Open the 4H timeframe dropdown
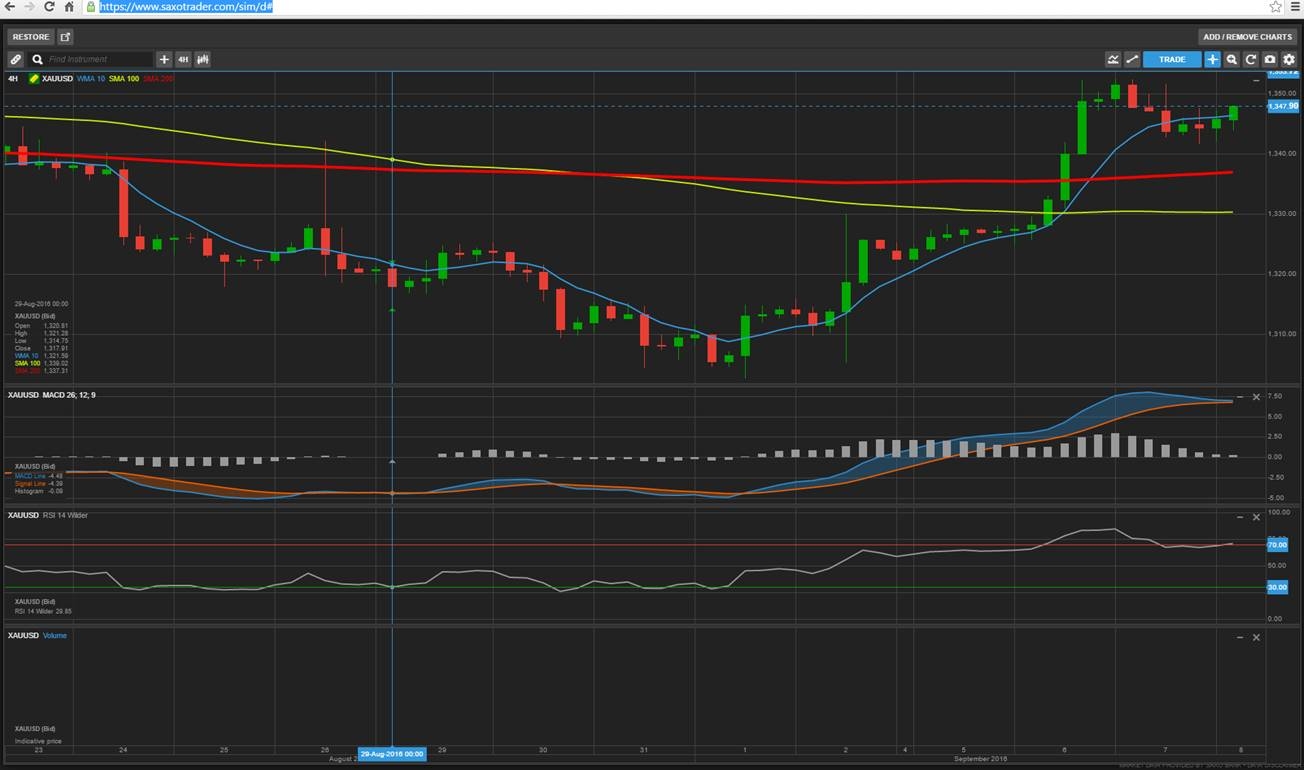The height and width of the screenshot is (770, 1304). 184,59
